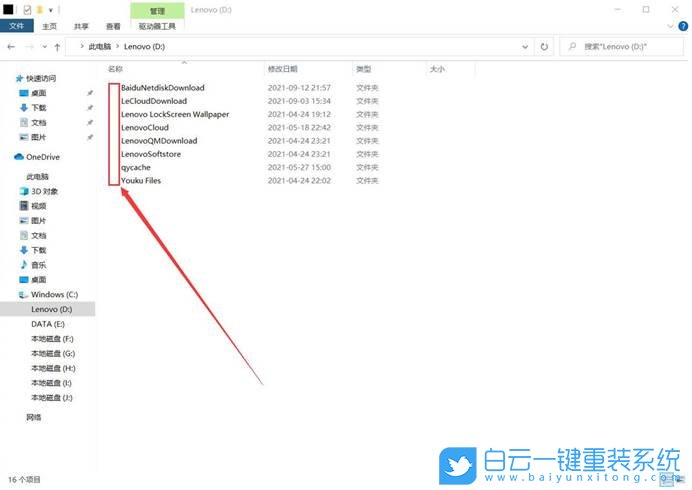Click the 桌面 icon under 此电脑
Screen dimensions: 692x490
24,279
